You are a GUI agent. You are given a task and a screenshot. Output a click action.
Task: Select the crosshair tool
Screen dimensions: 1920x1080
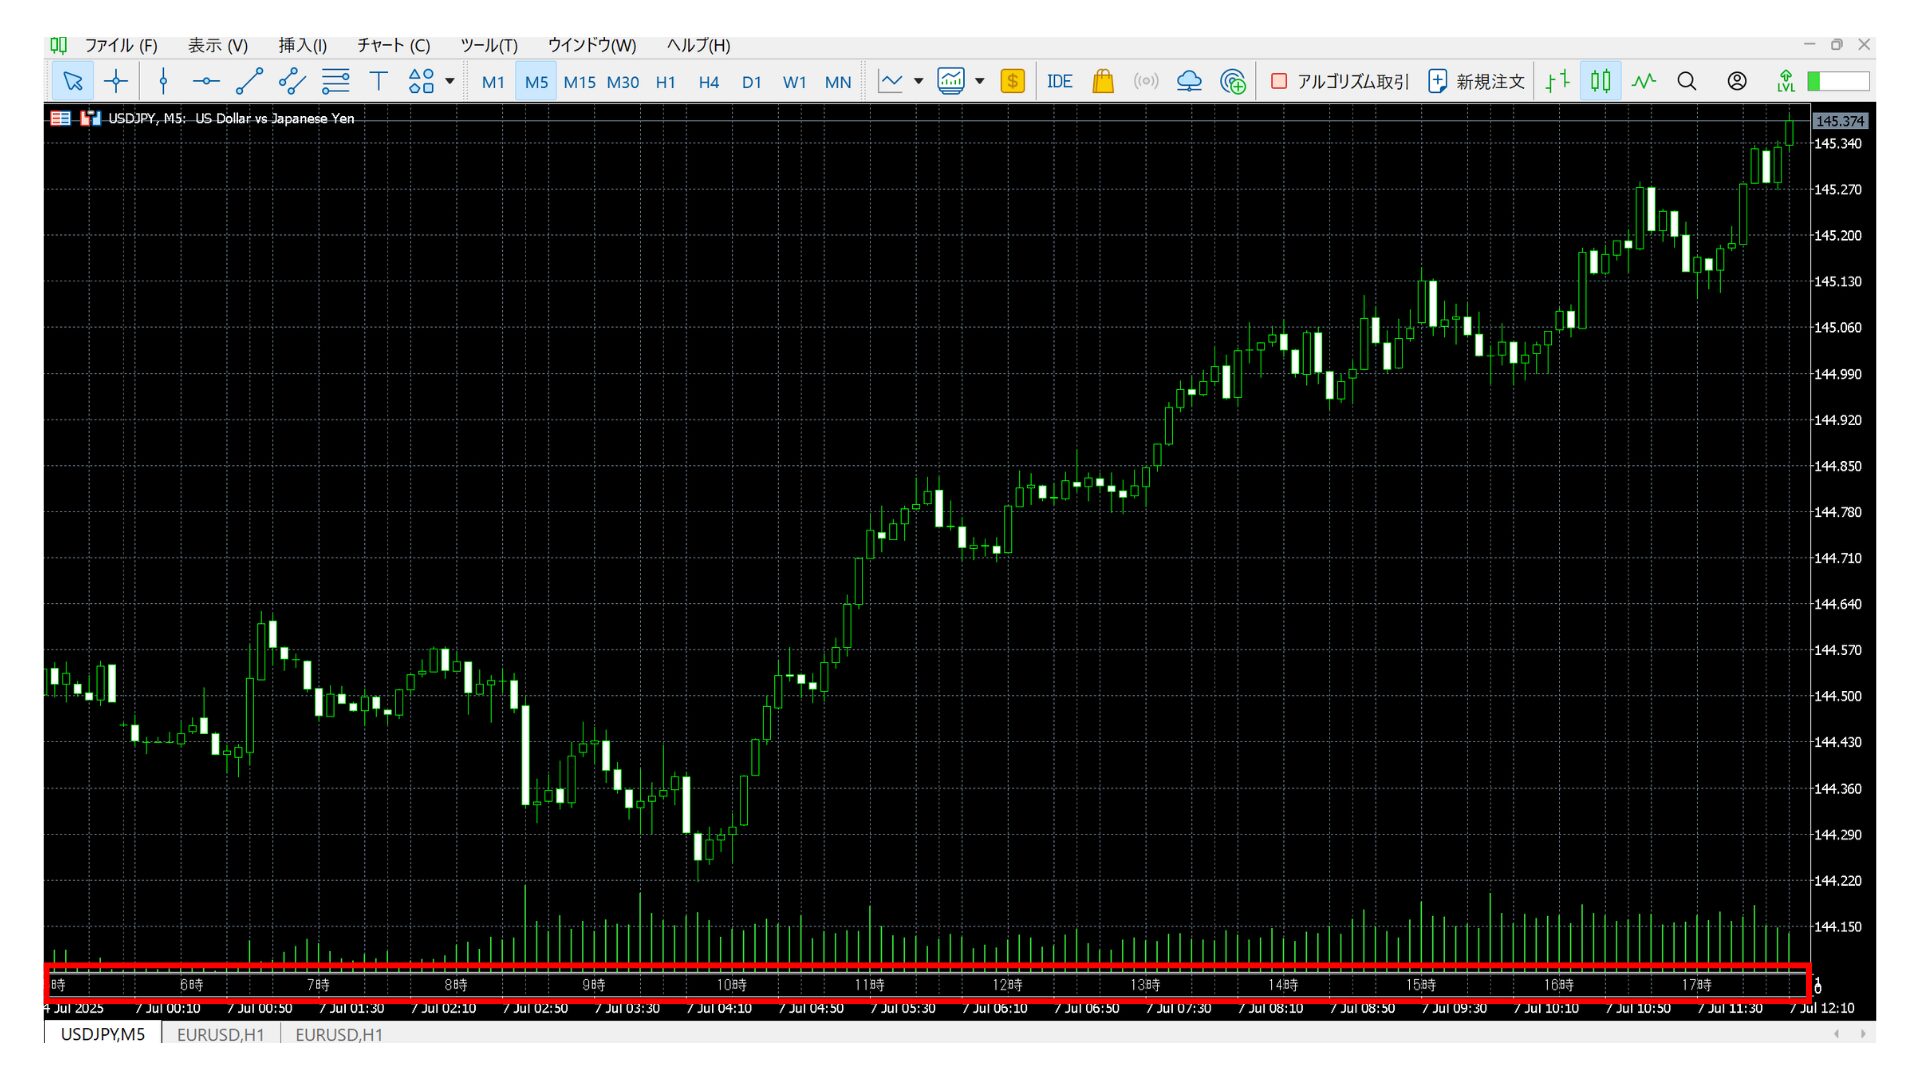tap(116, 82)
